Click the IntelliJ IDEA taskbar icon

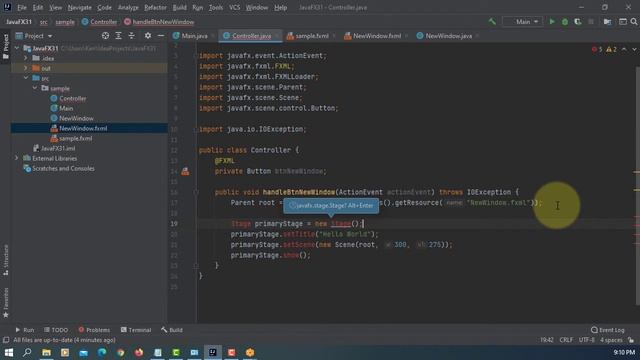(213, 352)
